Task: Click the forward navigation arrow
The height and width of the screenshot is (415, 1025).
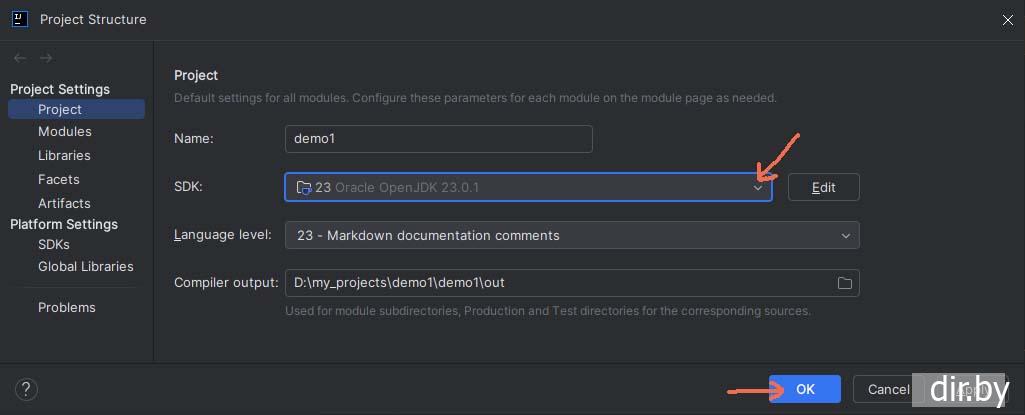Action: [x=46, y=58]
